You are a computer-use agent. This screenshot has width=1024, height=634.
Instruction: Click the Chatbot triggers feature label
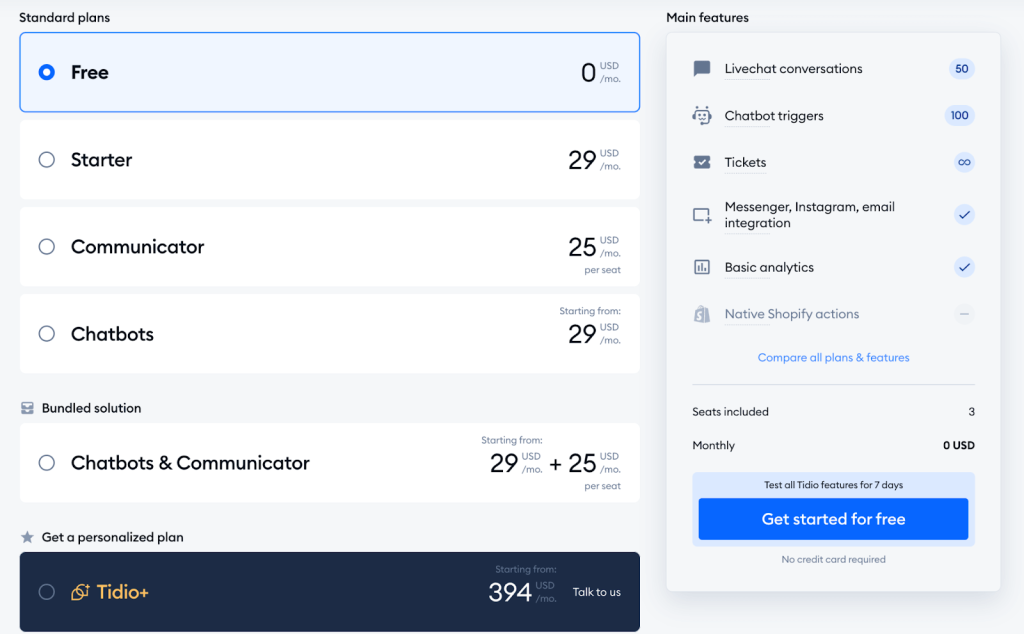tap(774, 116)
